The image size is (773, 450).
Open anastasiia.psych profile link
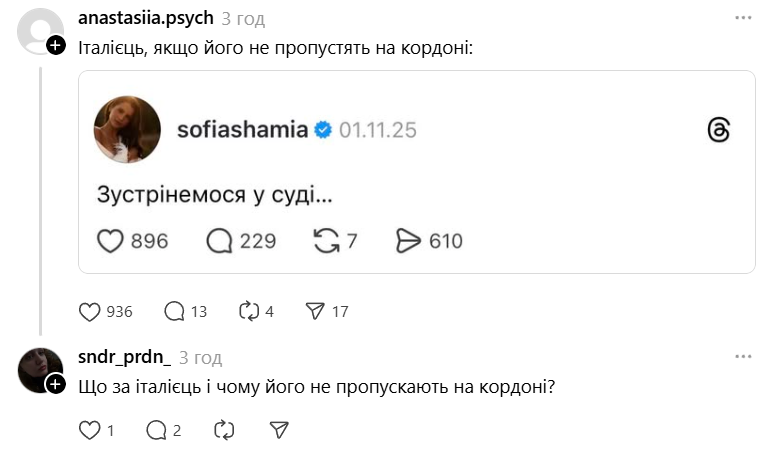[x=145, y=19]
